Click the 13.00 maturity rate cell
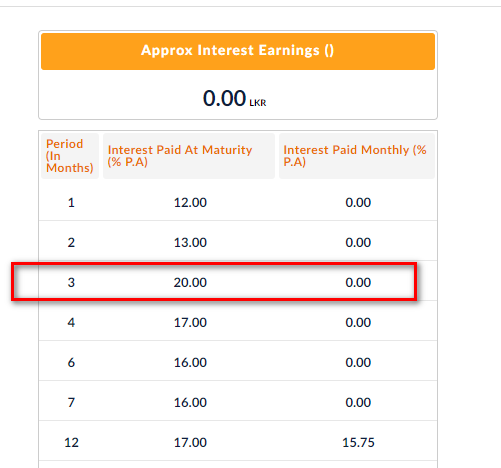This screenshot has height=468, width=501. [x=190, y=243]
